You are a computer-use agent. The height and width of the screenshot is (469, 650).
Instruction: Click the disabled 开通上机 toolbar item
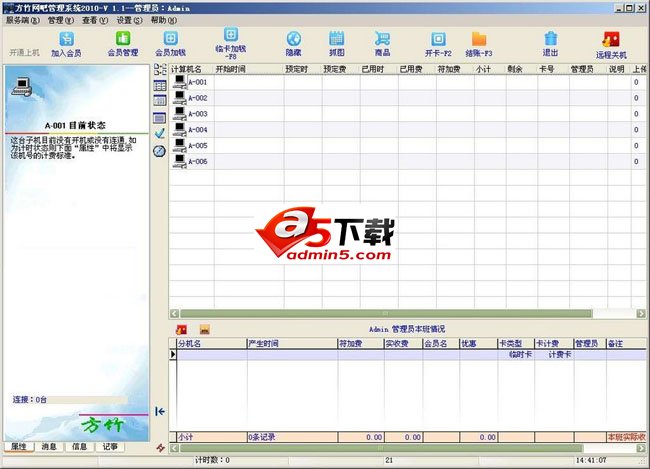[x=24, y=52]
